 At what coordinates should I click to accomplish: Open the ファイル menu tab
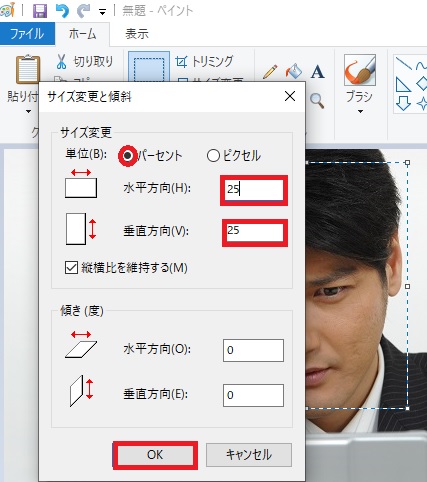point(27,34)
